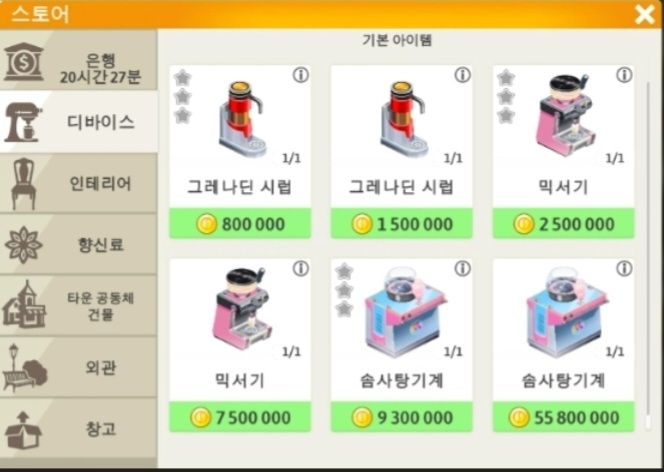The height and width of the screenshot is (472, 664).
Task: Buy 솜사탕기계 for 9 300 000 coins
Action: [x=402, y=417]
